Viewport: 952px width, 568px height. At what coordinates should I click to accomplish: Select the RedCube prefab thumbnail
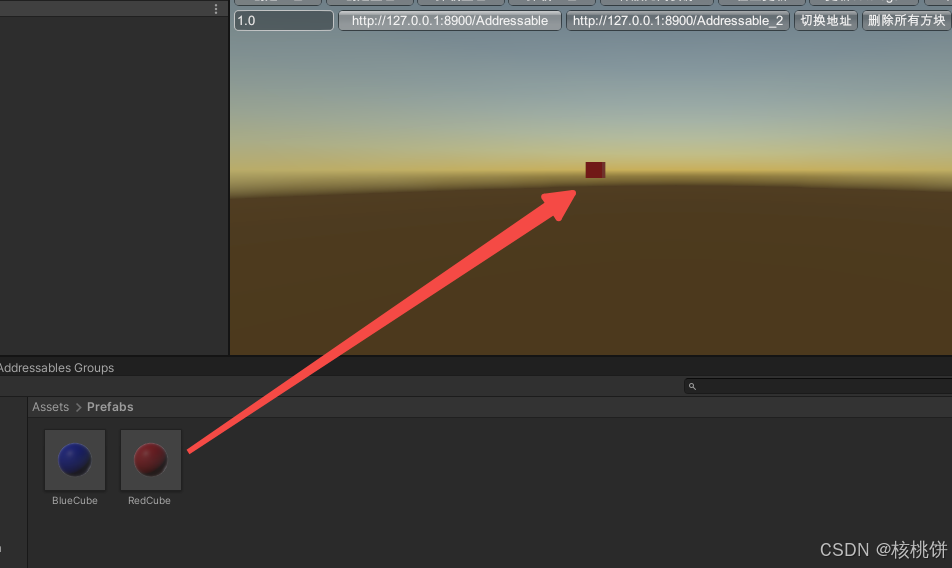pyautogui.click(x=151, y=459)
